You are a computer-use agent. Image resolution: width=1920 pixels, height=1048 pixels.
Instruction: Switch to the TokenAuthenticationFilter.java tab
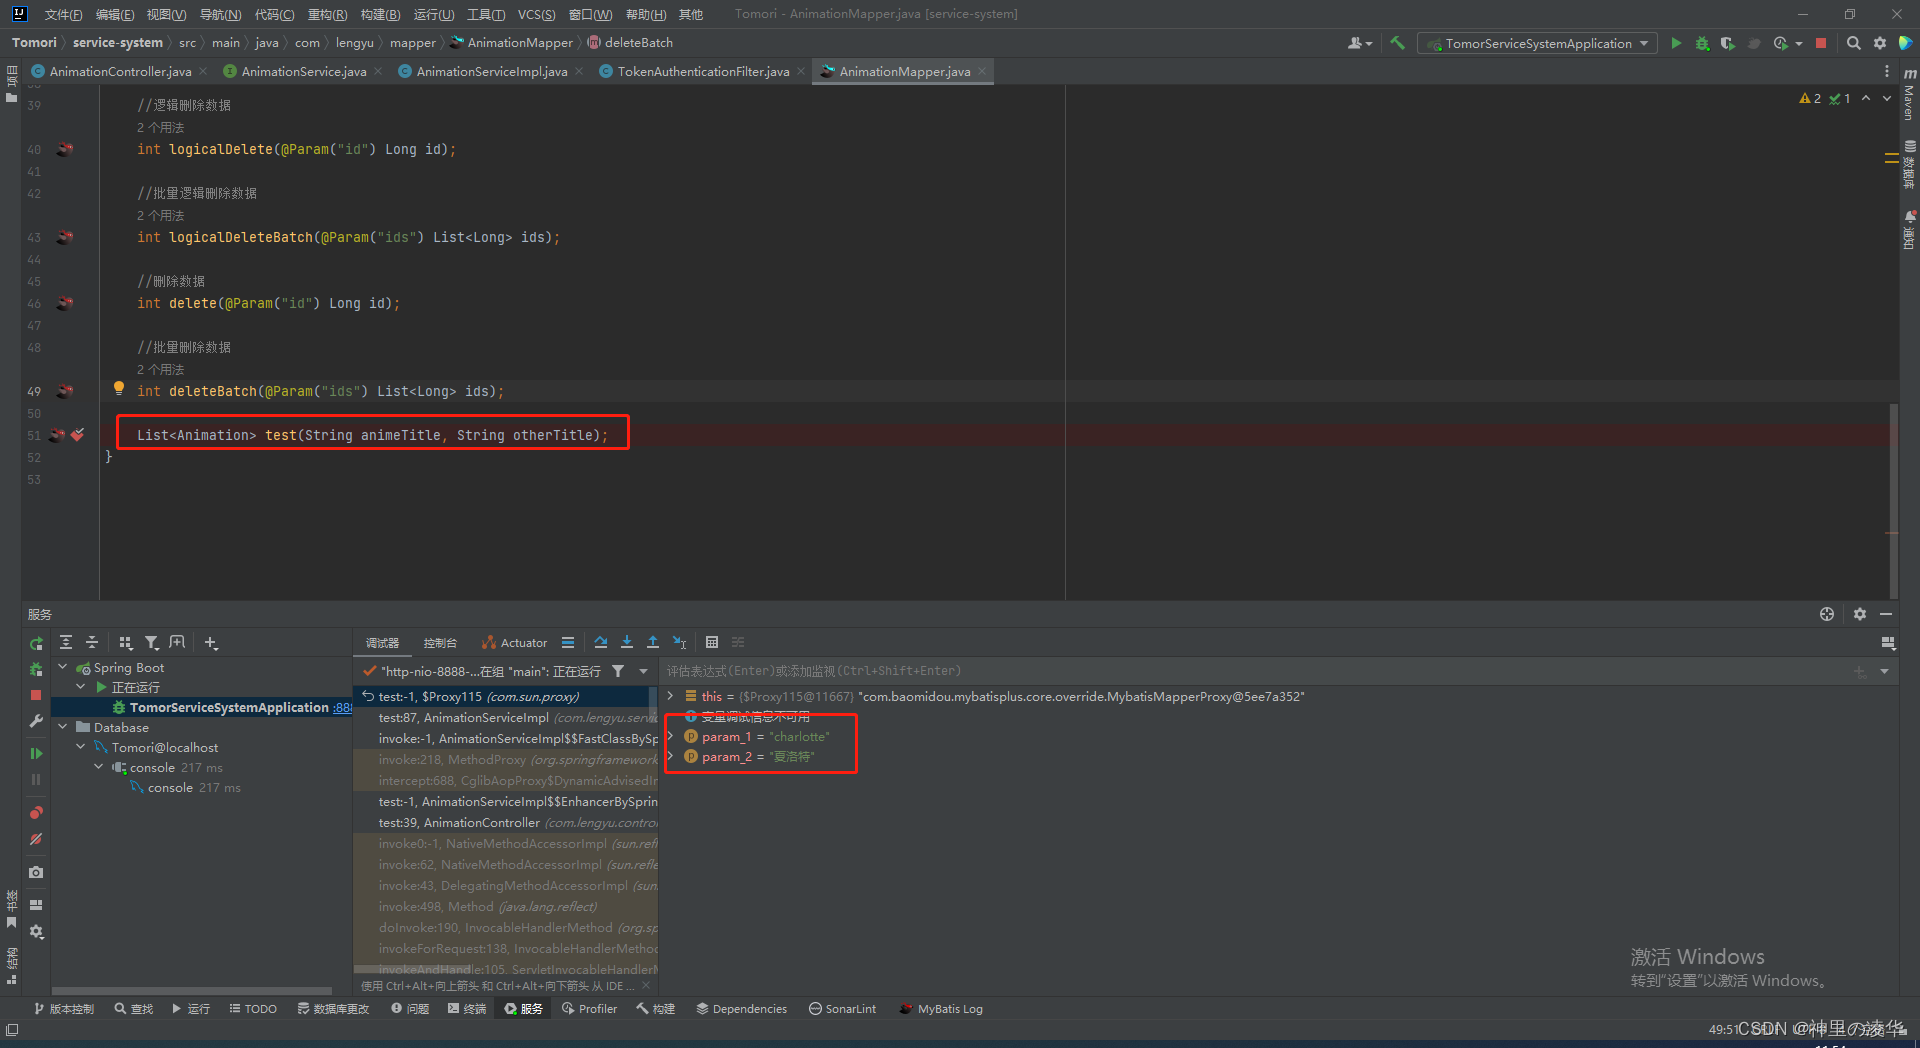pyautogui.click(x=703, y=71)
